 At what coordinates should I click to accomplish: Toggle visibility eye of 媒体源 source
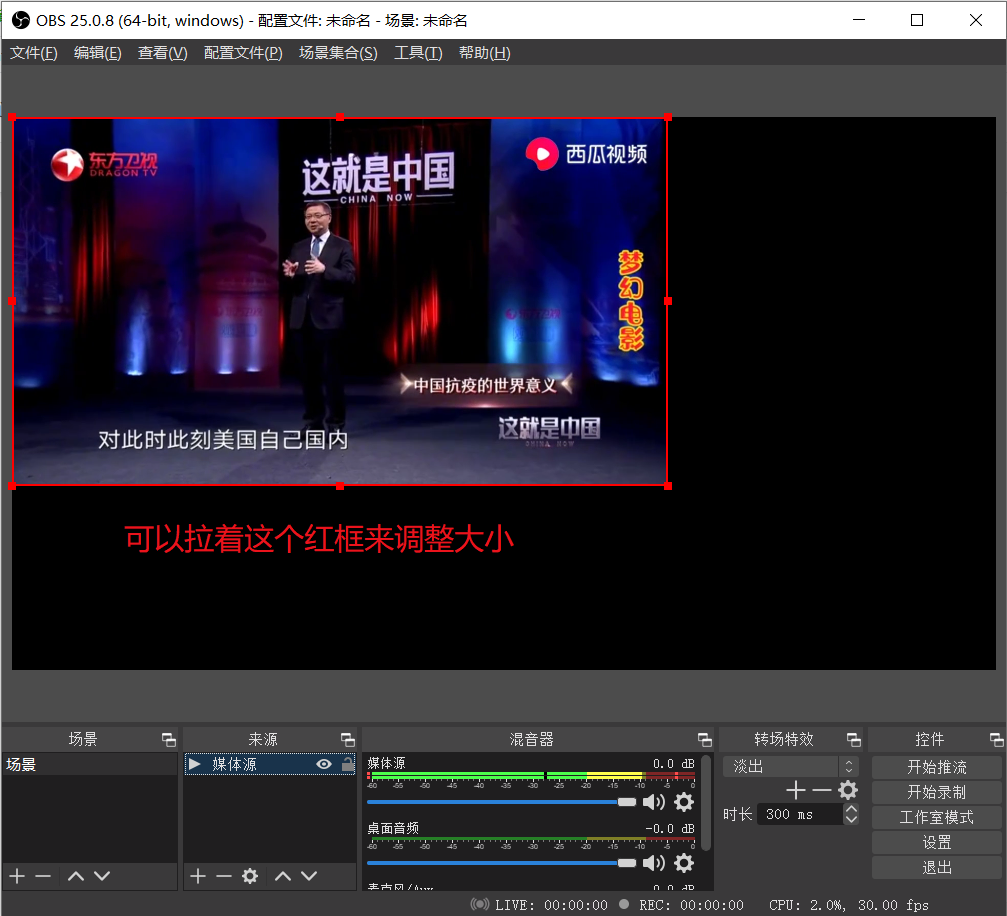(x=324, y=764)
